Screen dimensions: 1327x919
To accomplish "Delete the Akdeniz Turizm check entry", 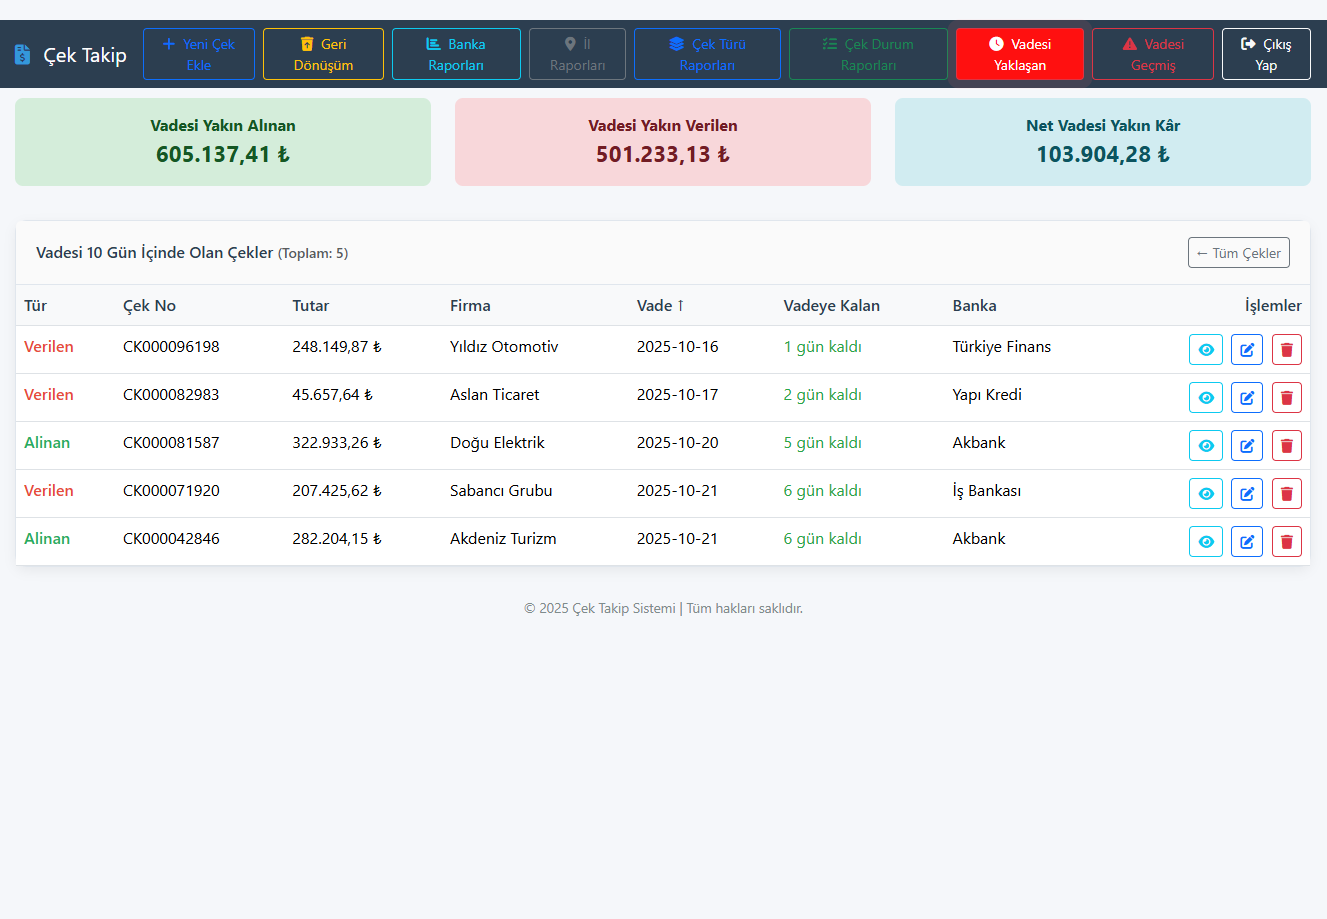I will click(x=1286, y=542).
